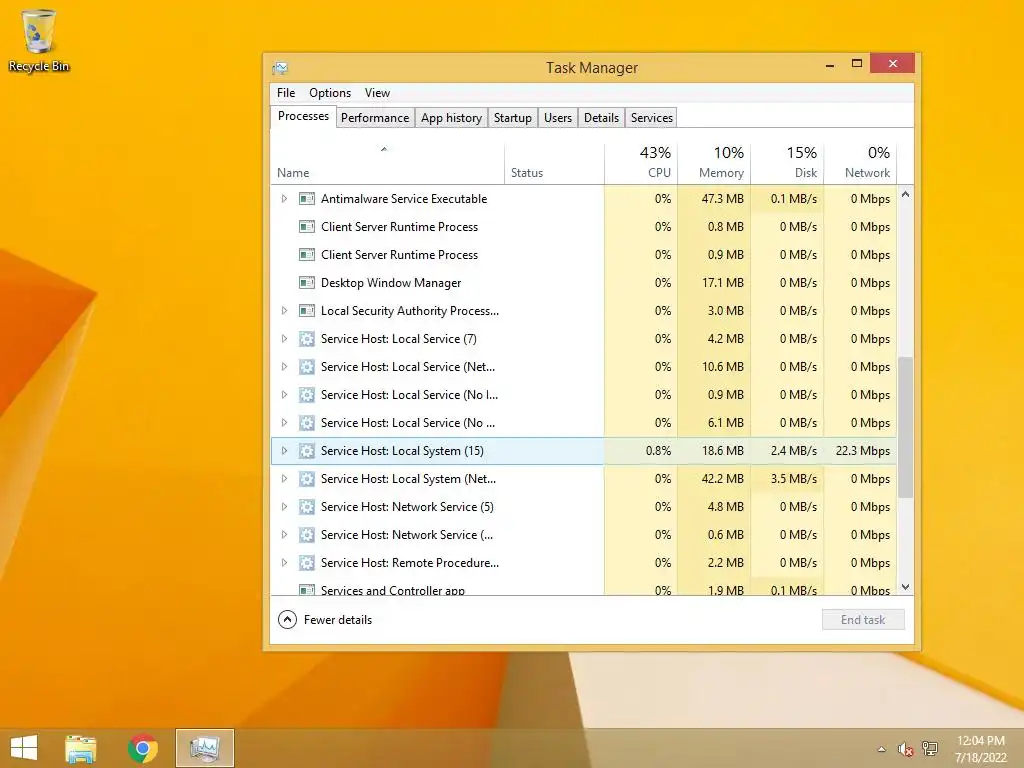Expand Service Host: Local System (Net...)
The height and width of the screenshot is (768, 1024).
pyautogui.click(x=284, y=479)
